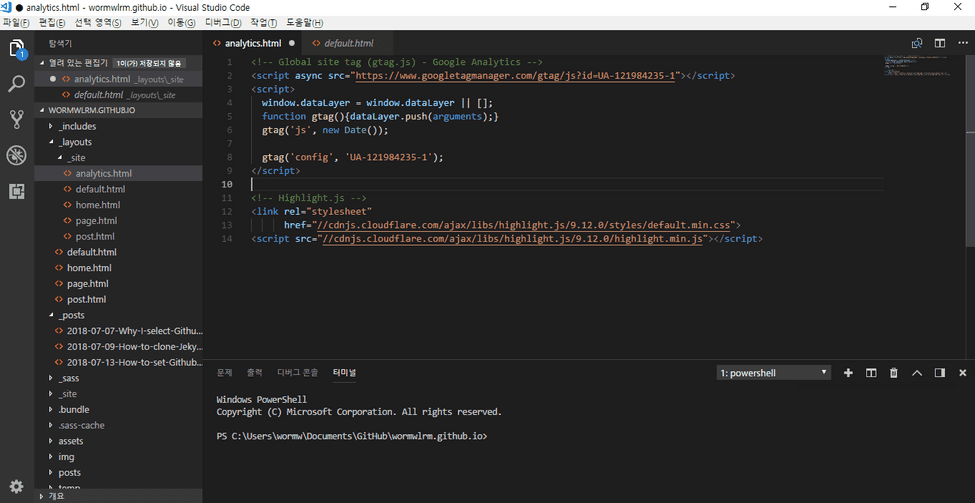Open the 디버그 콘솔 panel tab
Screen dimensions: 975x503
coord(297,373)
